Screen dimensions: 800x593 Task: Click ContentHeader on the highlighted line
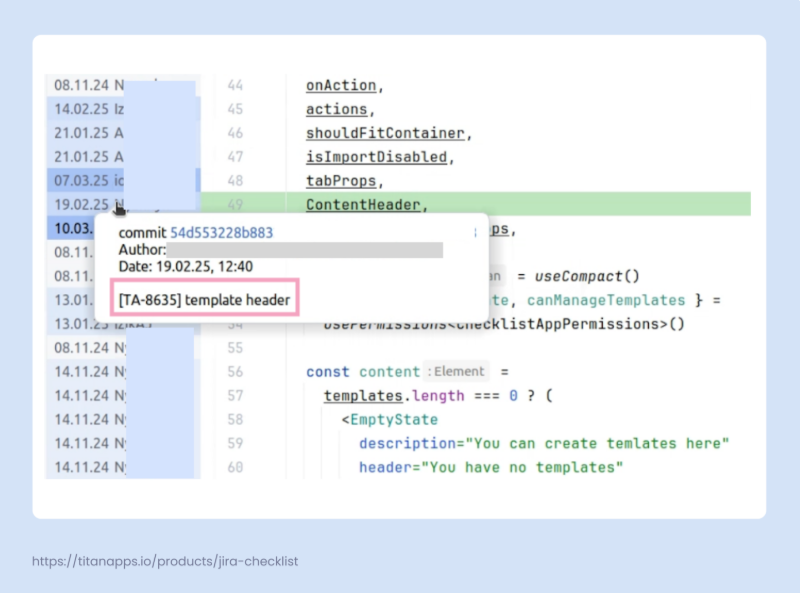(364, 205)
